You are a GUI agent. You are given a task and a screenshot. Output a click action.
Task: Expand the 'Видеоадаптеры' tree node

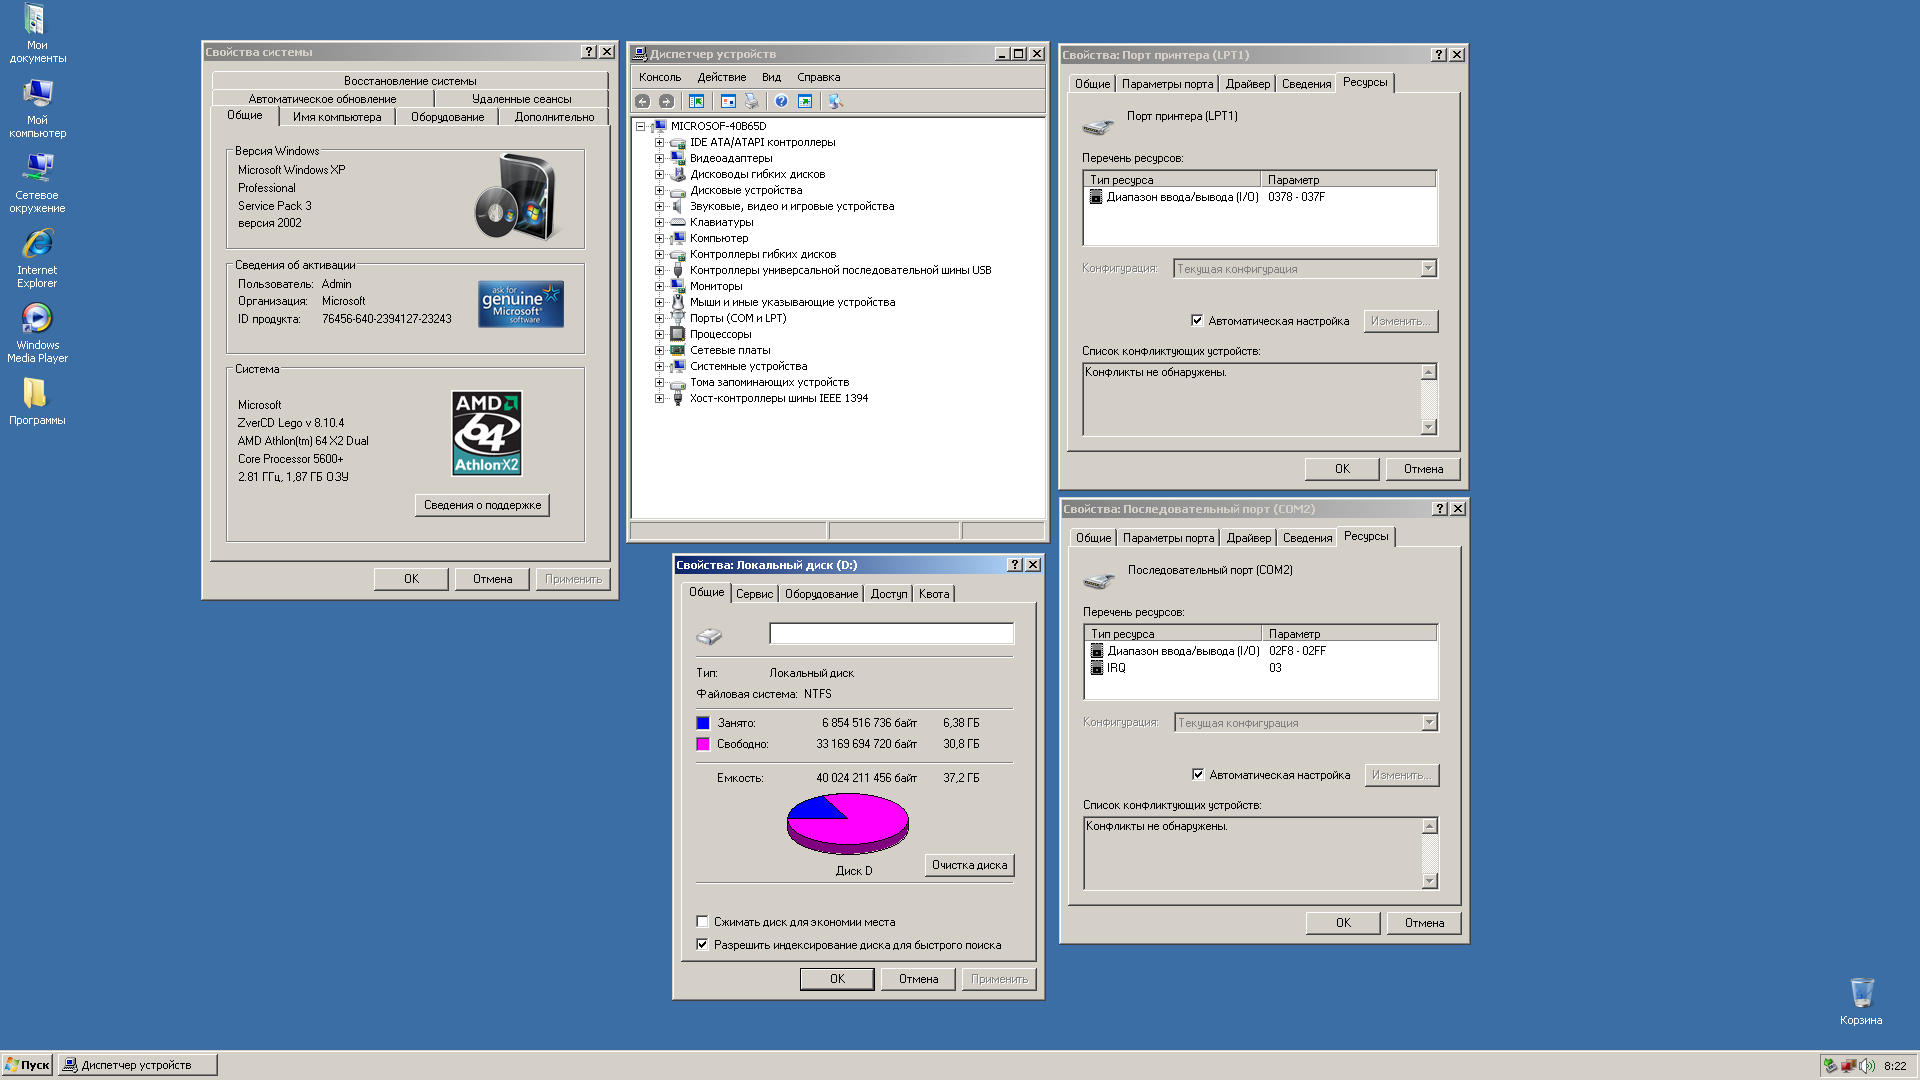click(659, 158)
